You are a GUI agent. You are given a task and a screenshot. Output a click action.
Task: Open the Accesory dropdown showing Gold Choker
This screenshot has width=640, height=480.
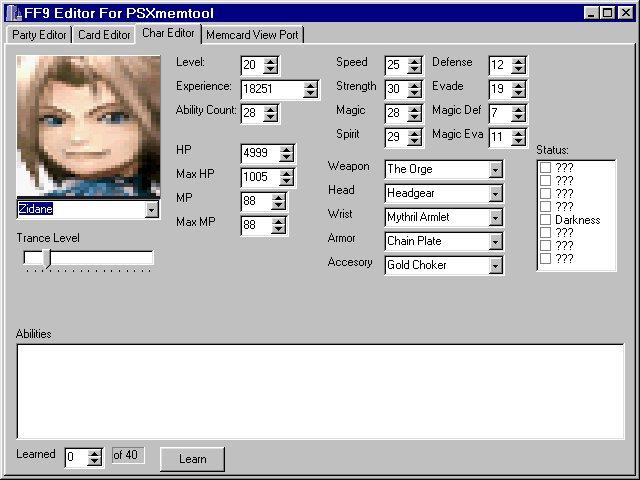tap(496, 266)
